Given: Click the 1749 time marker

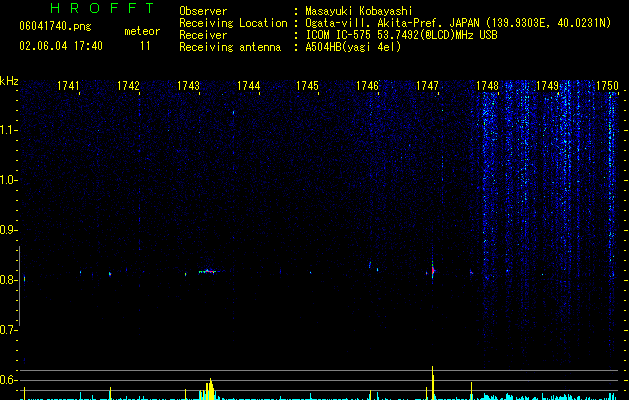Looking at the screenshot, I should 548,86.
